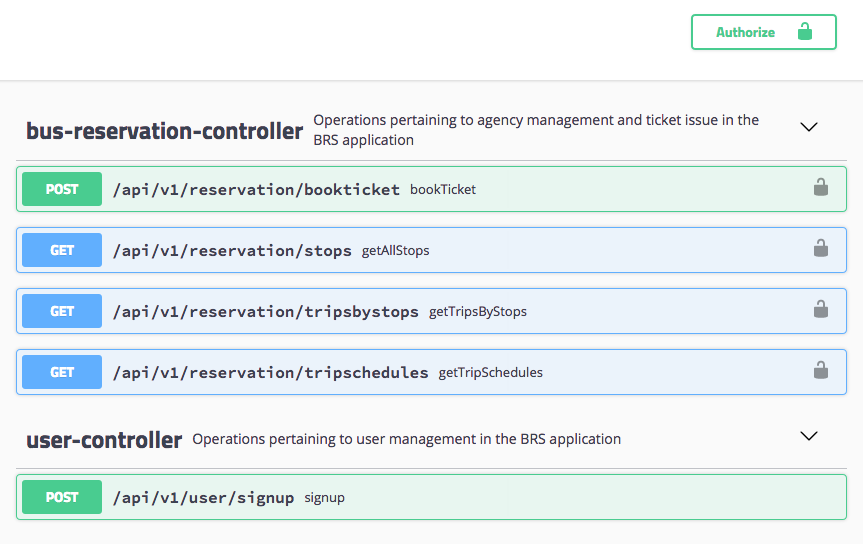The height and width of the screenshot is (544, 863).
Task: Click the GET badge for tripsbystops
Action: pyautogui.click(x=62, y=311)
